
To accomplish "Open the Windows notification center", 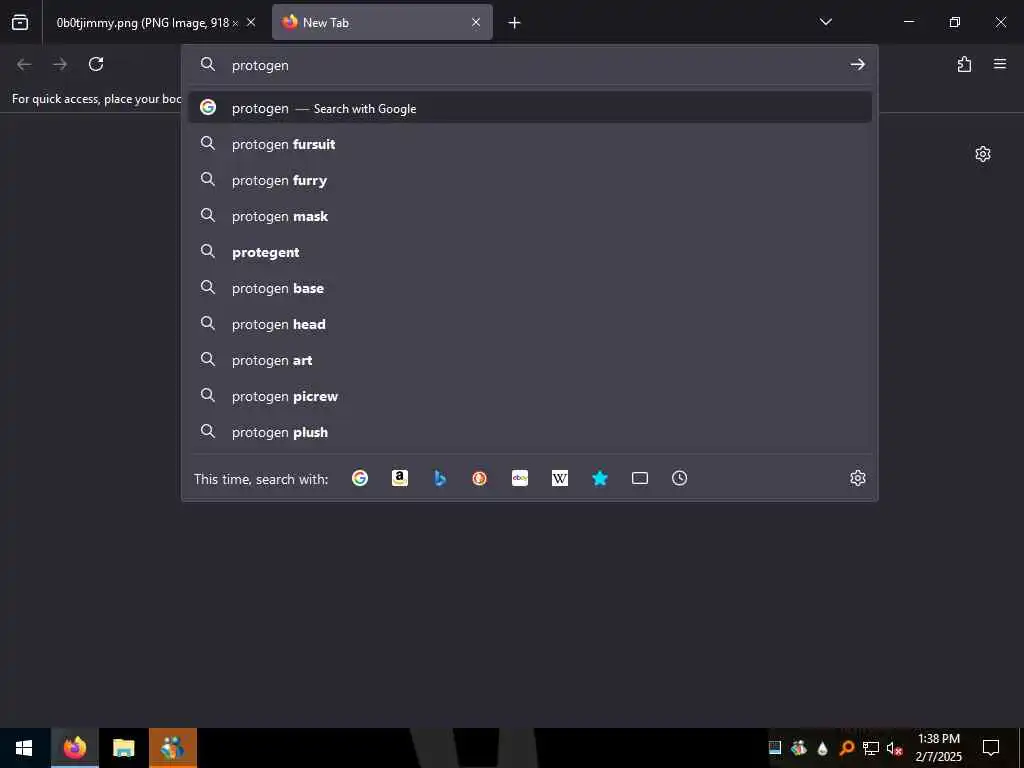I will 991,748.
